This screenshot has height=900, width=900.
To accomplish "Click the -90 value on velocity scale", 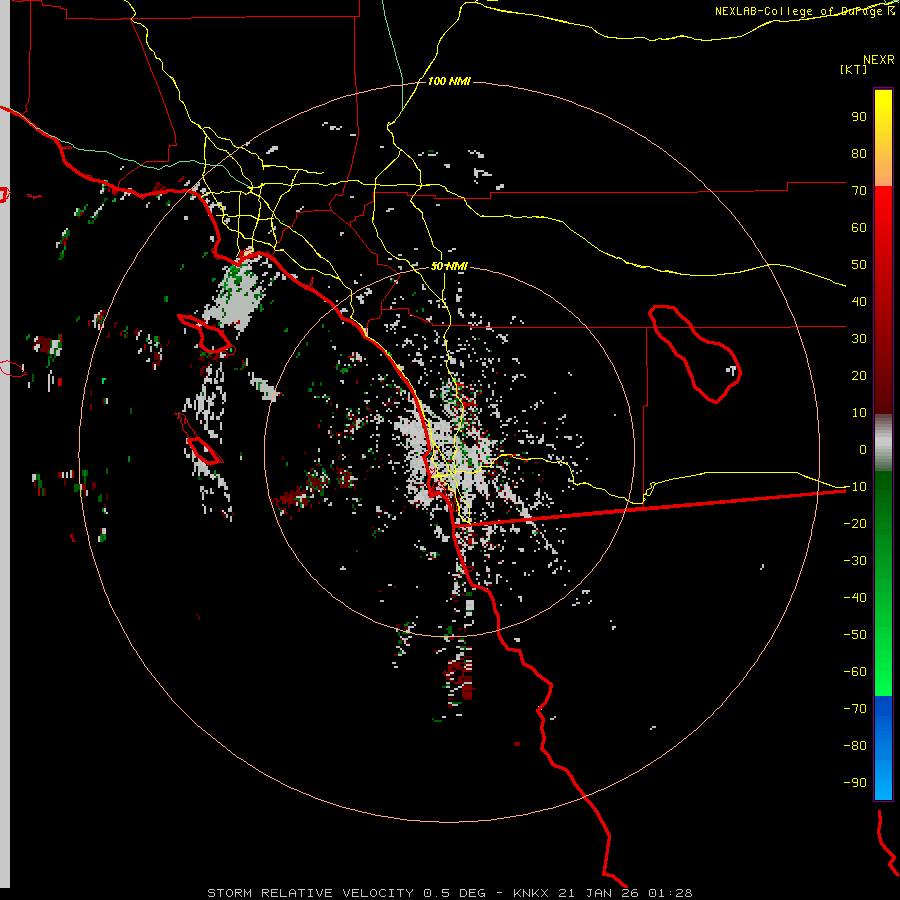I will point(855,783).
